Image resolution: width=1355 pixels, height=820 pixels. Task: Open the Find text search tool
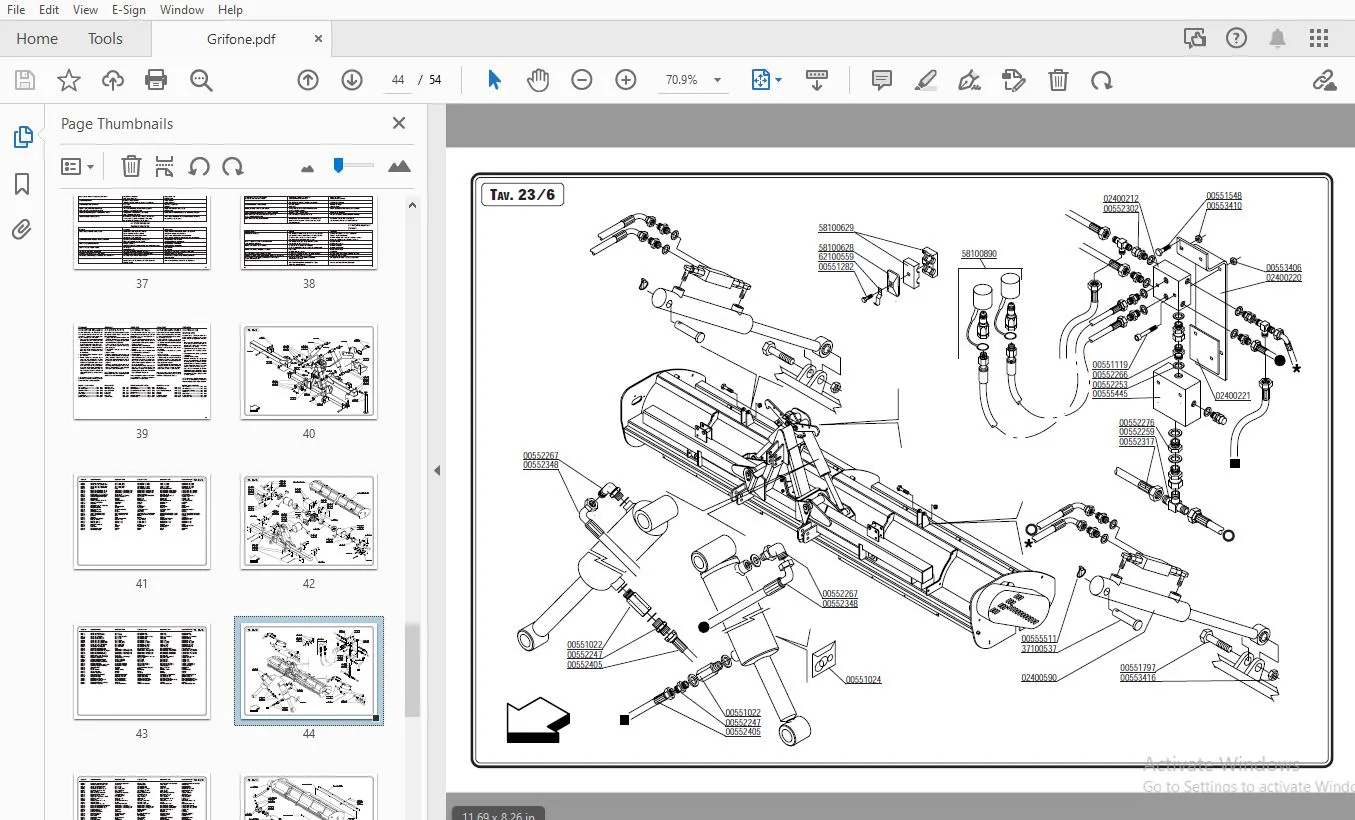[x=201, y=81]
